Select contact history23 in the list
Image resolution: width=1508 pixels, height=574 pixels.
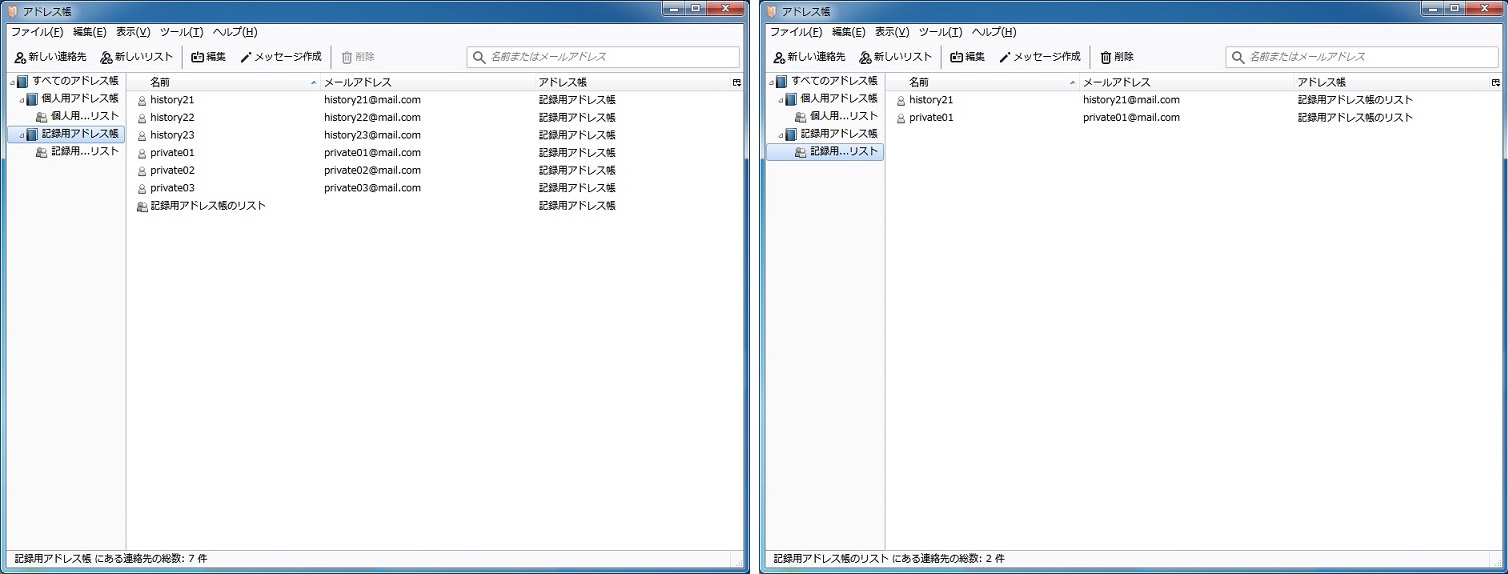pyautogui.click(x=172, y=135)
